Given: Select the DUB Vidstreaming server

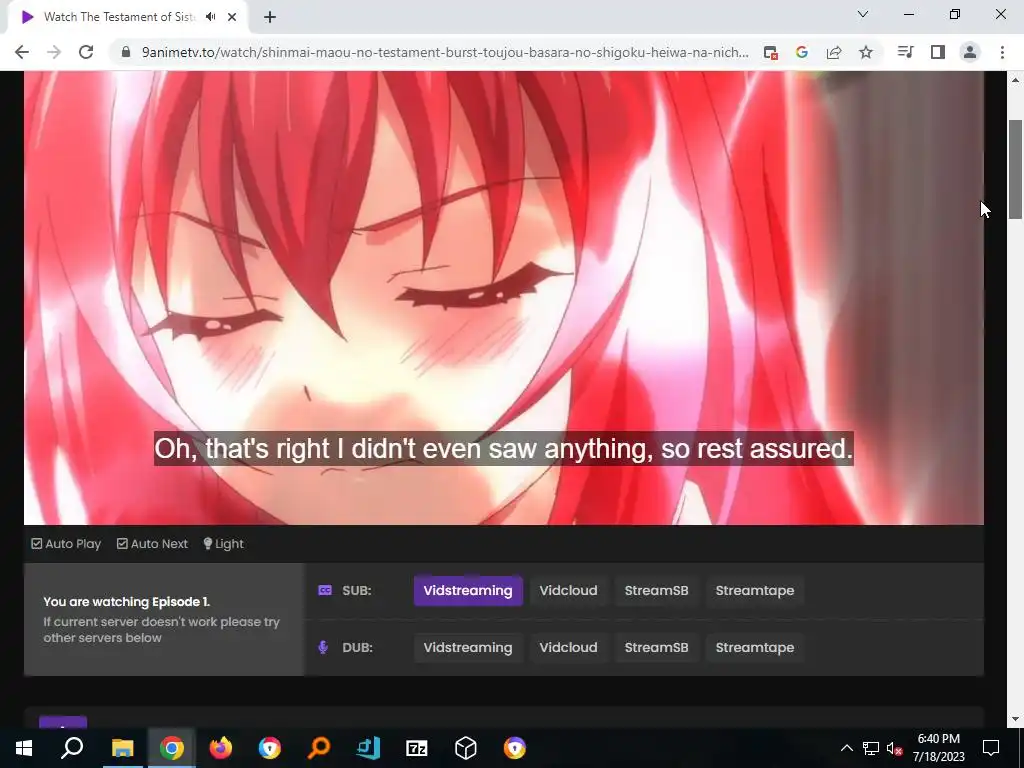Looking at the screenshot, I should click(468, 648).
